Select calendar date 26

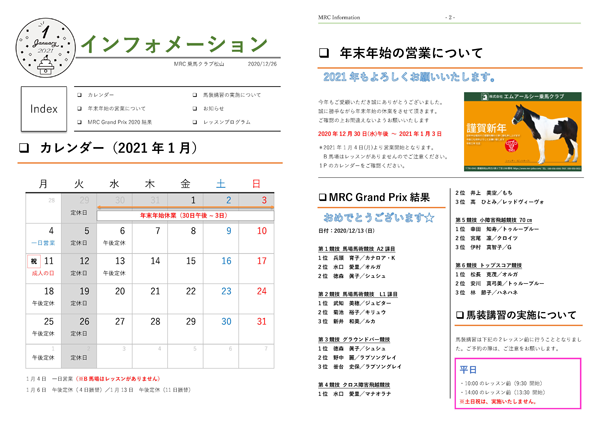(x=84, y=321)
